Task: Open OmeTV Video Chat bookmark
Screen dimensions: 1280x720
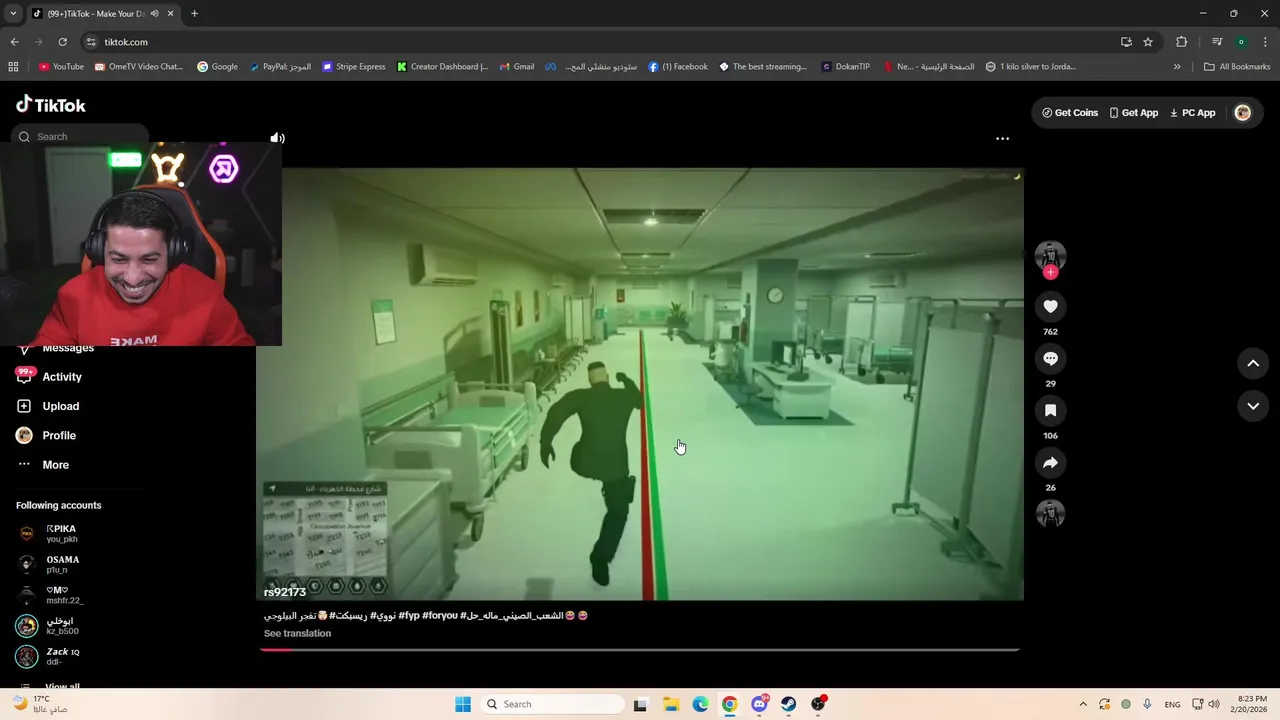Action: pos(139,67)
